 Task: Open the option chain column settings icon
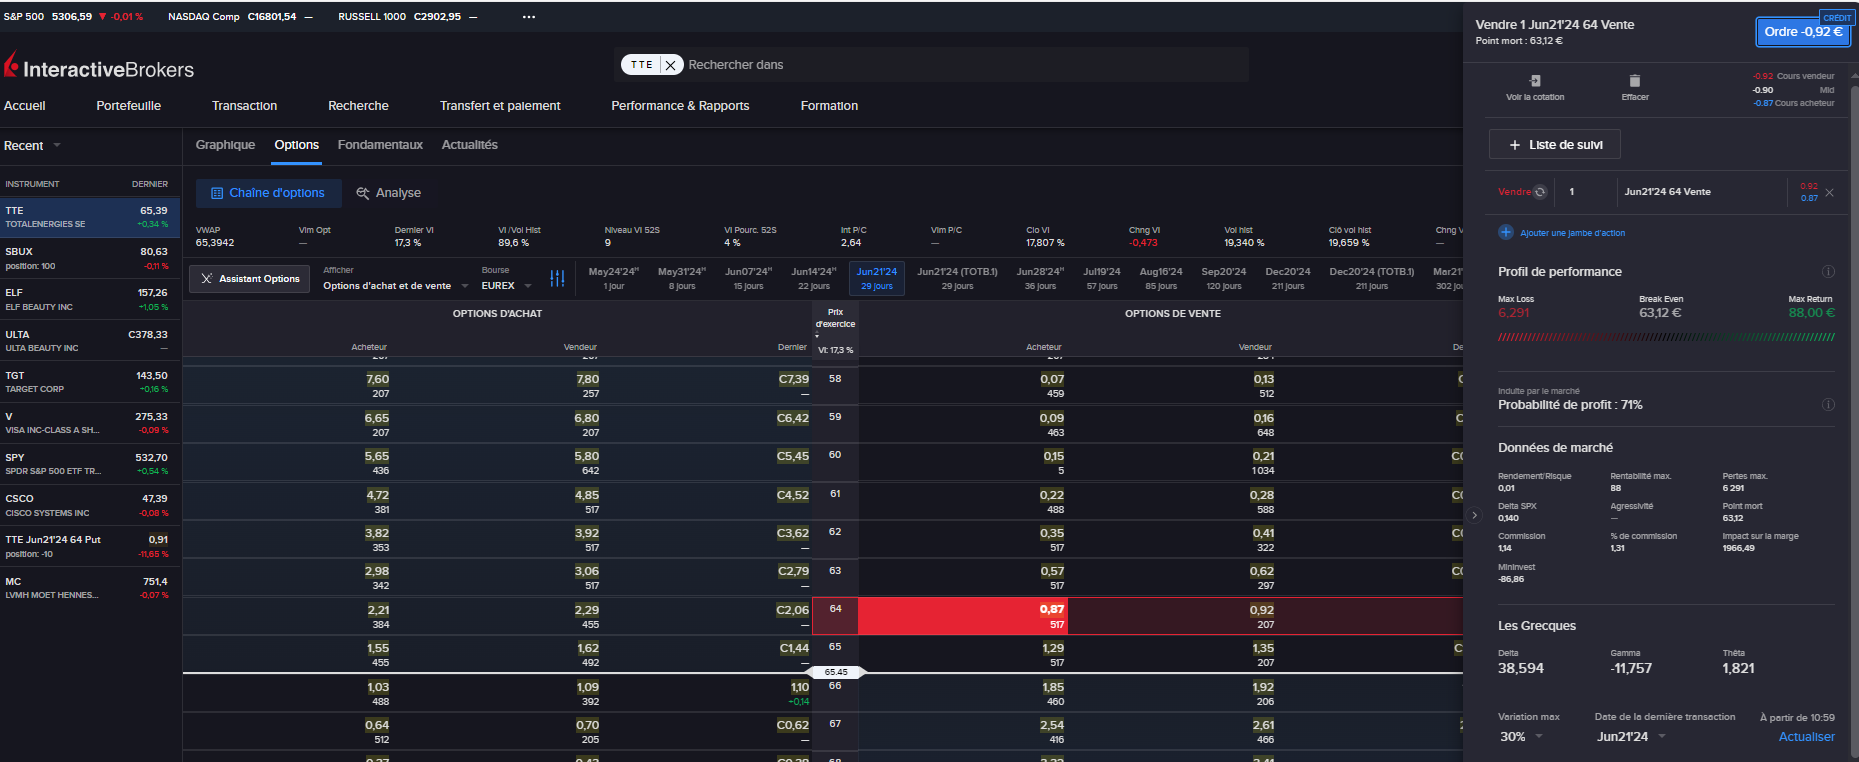(557, 278)
